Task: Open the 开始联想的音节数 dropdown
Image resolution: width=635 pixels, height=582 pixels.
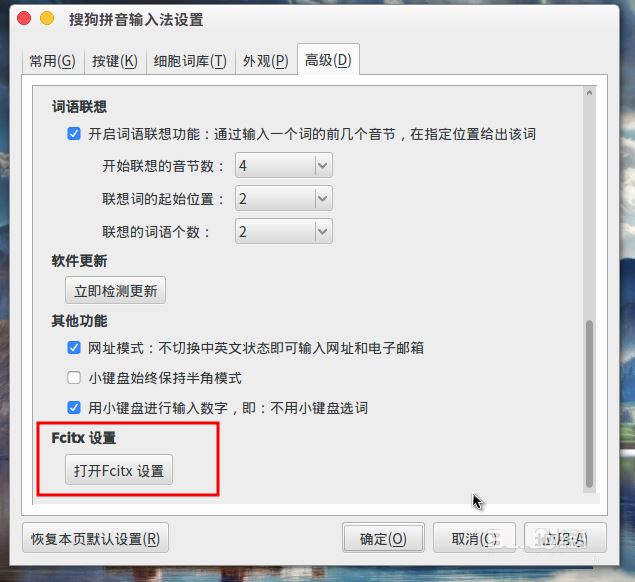Action: click(x=283, y=165)
